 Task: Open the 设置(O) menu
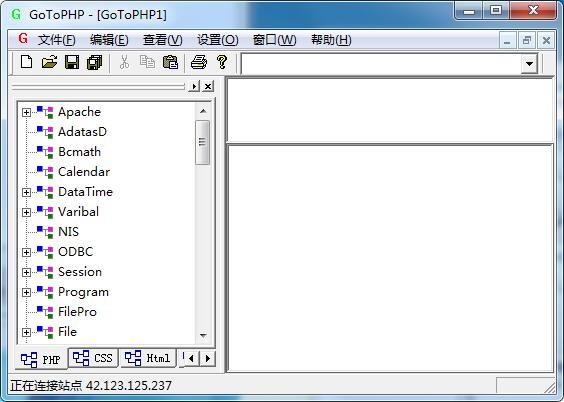click(x=218, y=40)
